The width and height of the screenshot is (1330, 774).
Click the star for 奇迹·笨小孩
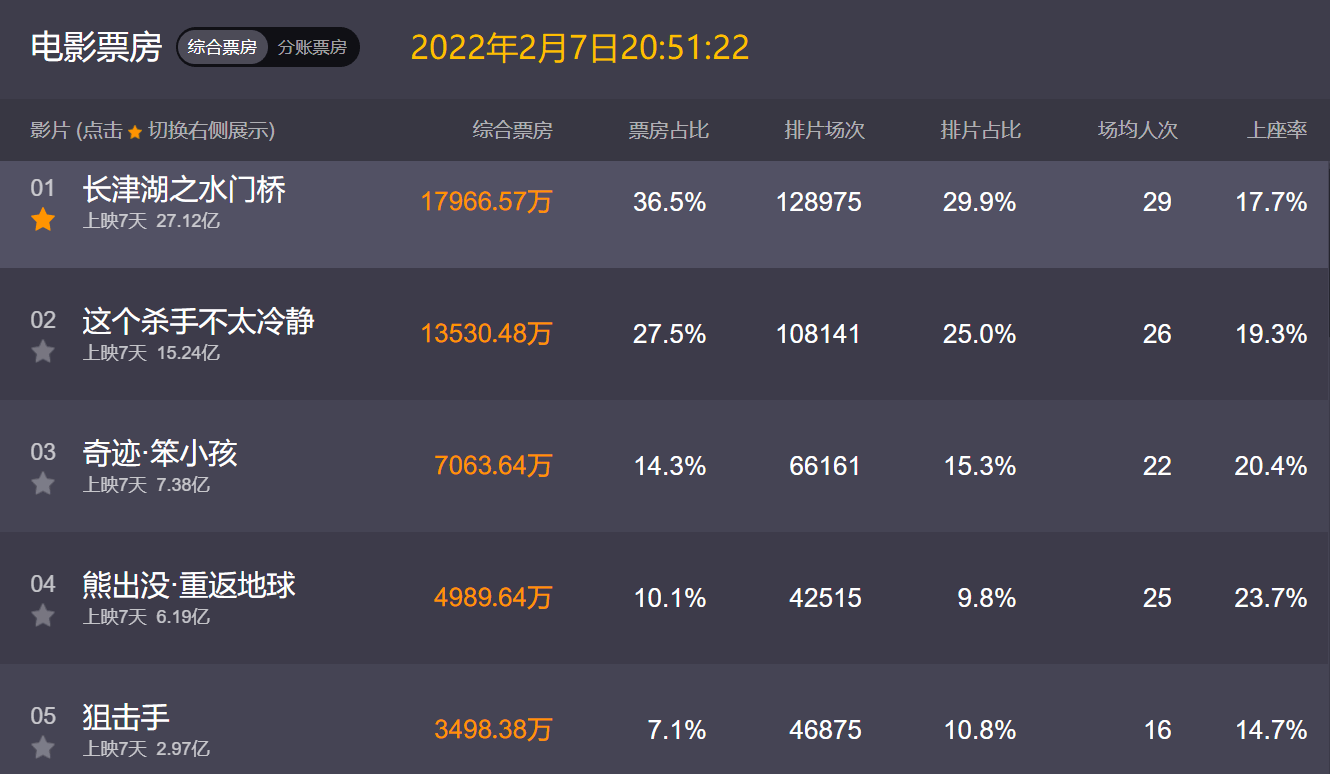(43, 484)
